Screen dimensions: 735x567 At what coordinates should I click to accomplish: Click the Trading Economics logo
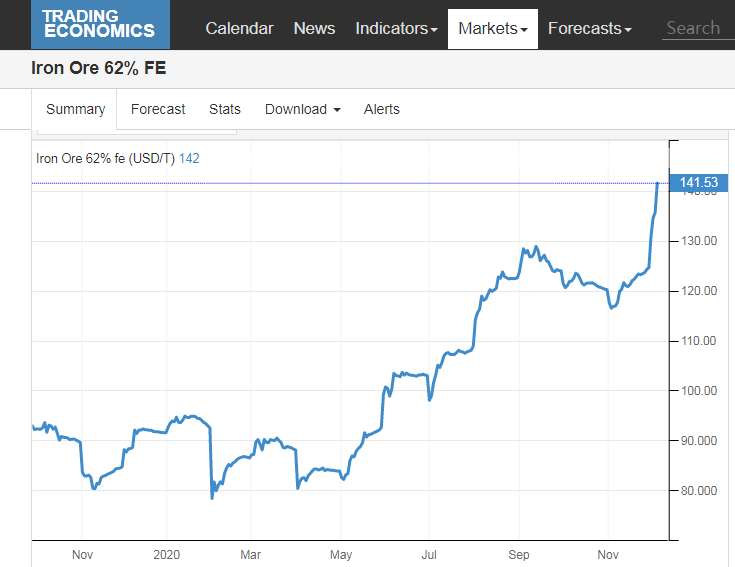click(x=100, y=25)
